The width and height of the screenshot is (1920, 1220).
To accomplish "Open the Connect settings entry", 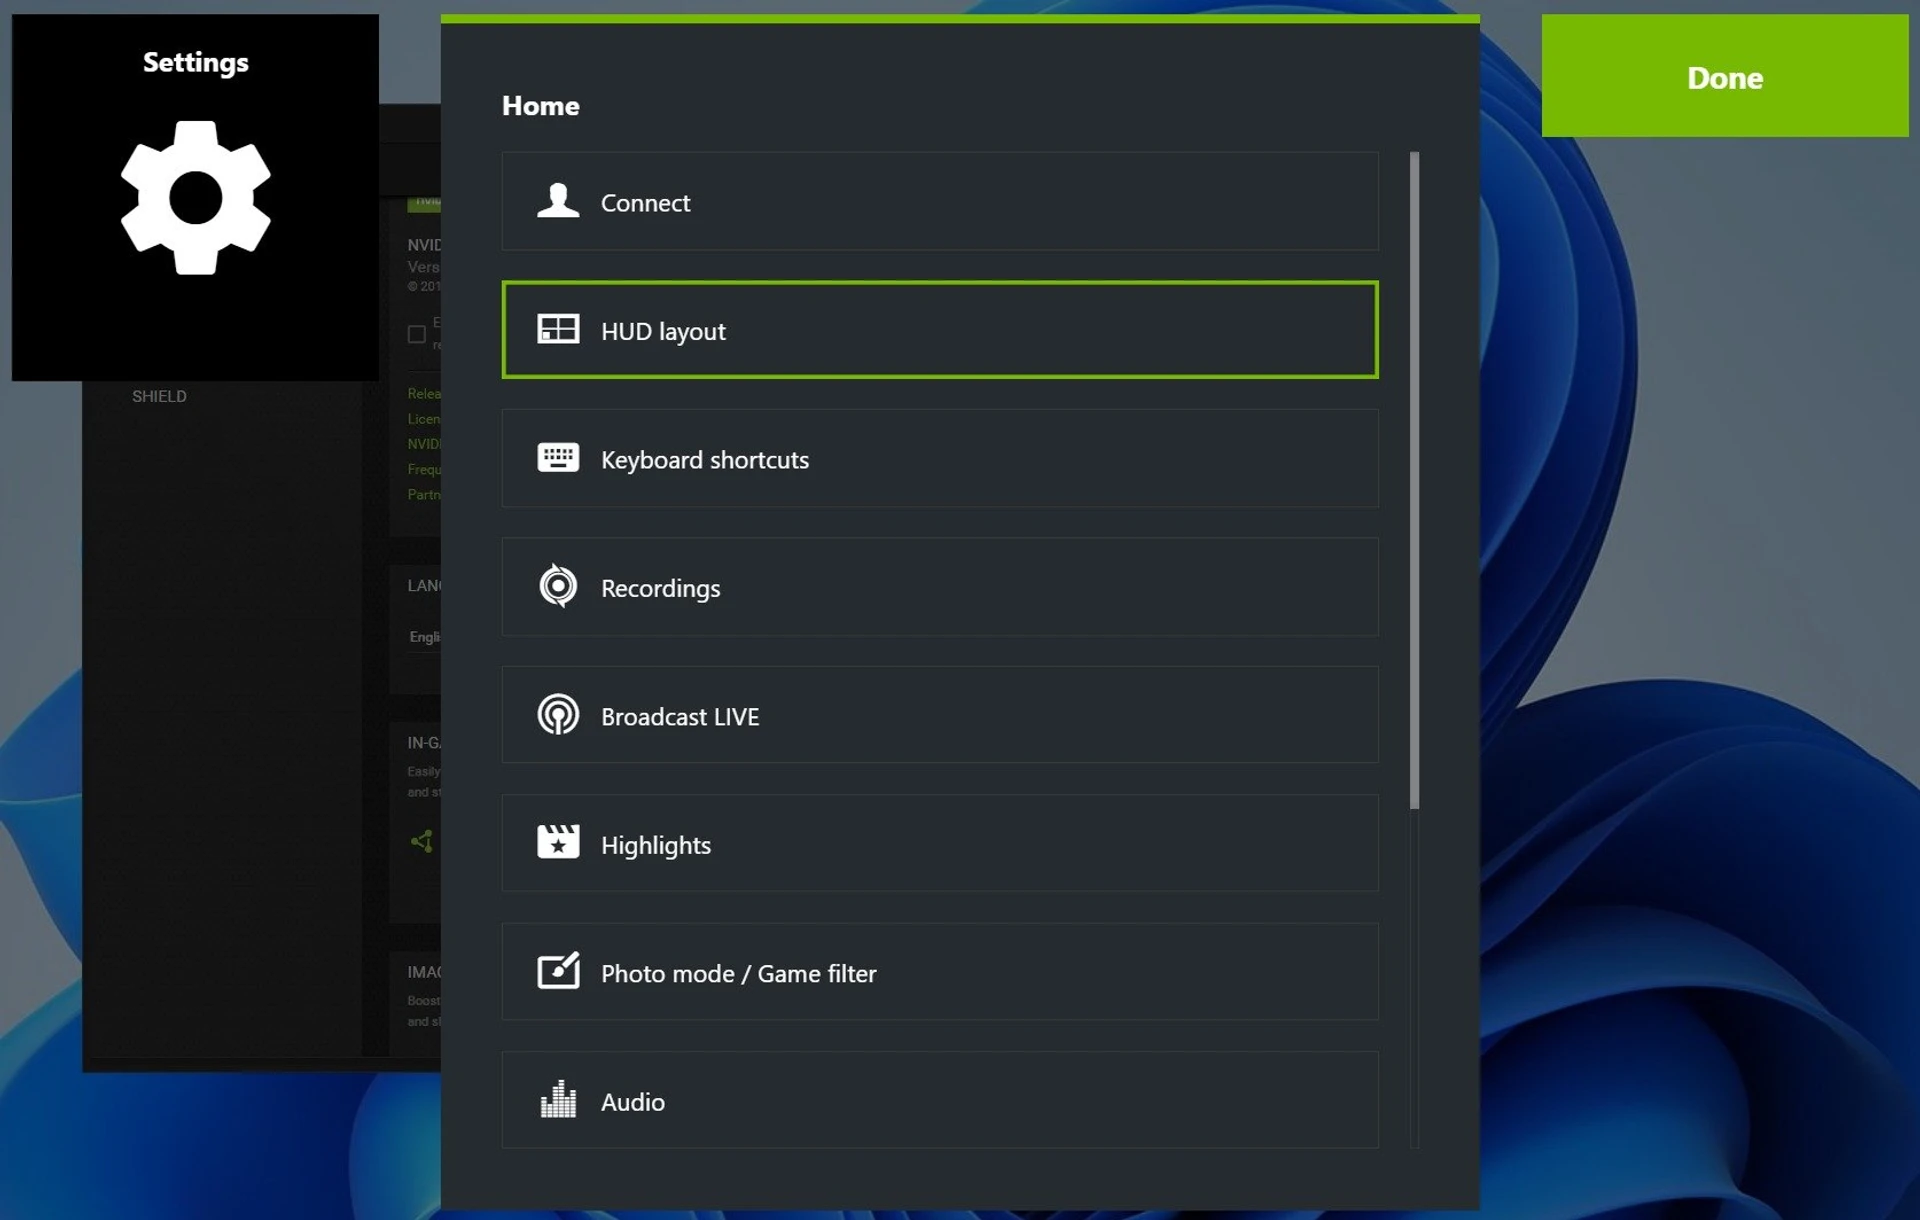I will point(940,201).
